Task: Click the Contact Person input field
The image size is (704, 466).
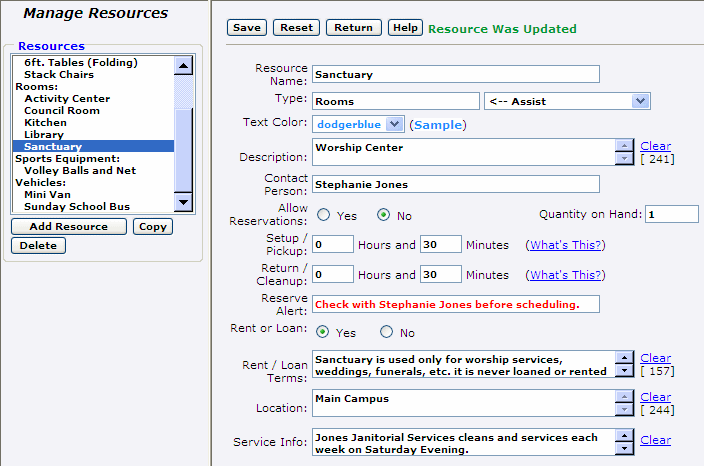Action: click(455, 184)
